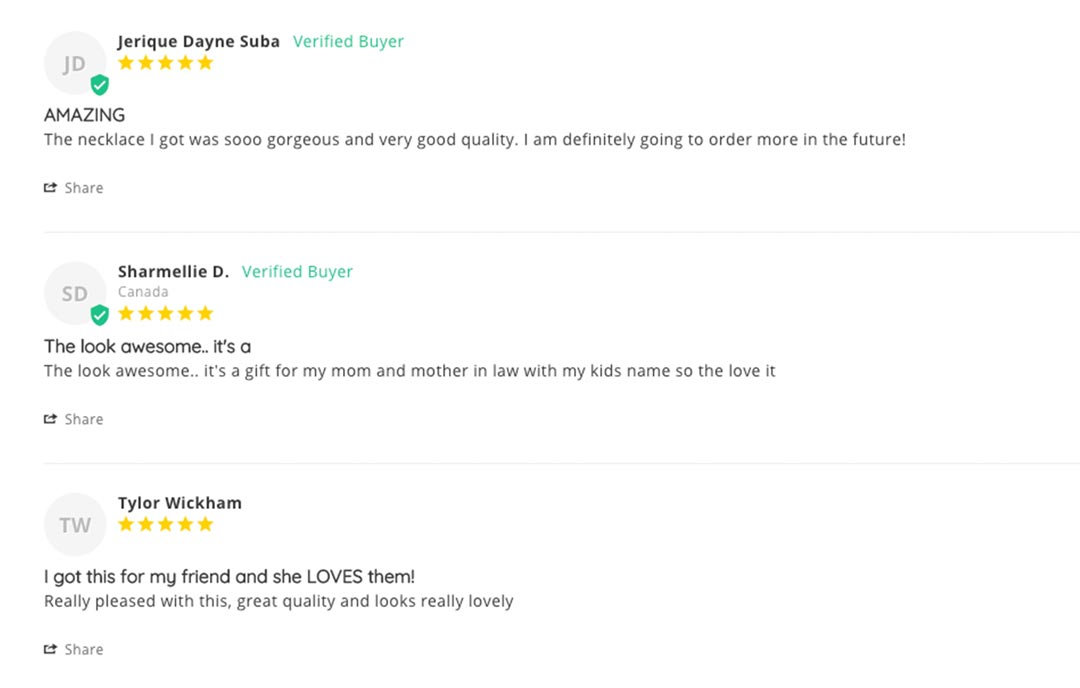
Task: Click verified shield badge on SD avatar
Action: click(100, 315)
